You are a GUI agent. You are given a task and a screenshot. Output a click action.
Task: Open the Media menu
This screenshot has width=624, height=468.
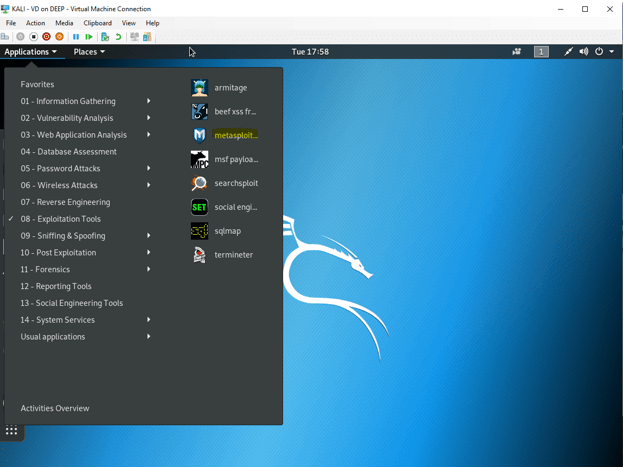point(64,23)
